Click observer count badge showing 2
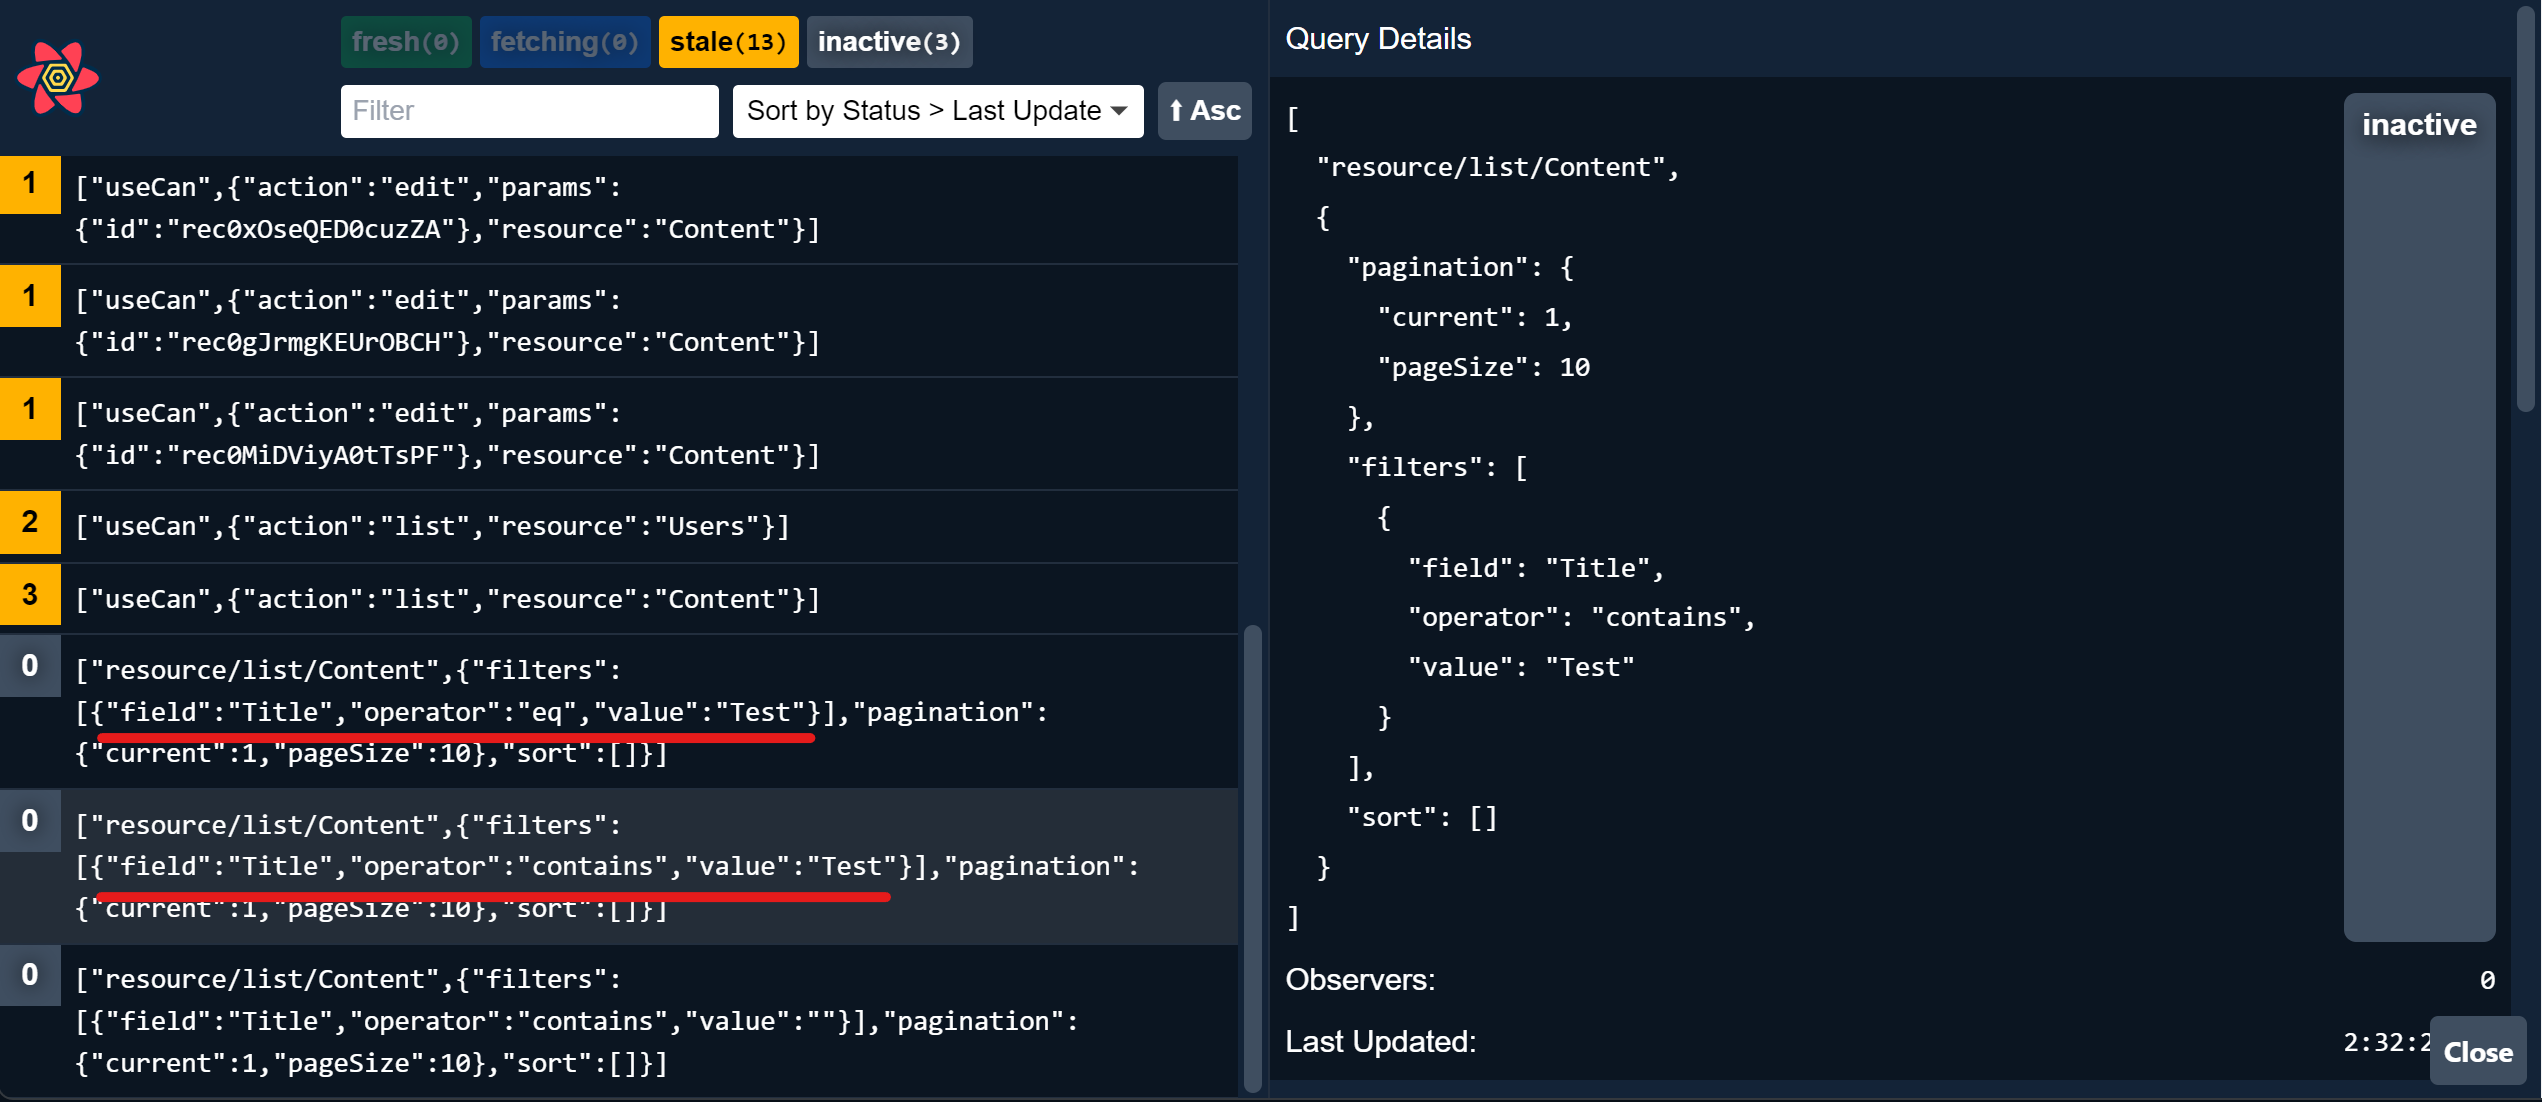 tap(30, 522)
